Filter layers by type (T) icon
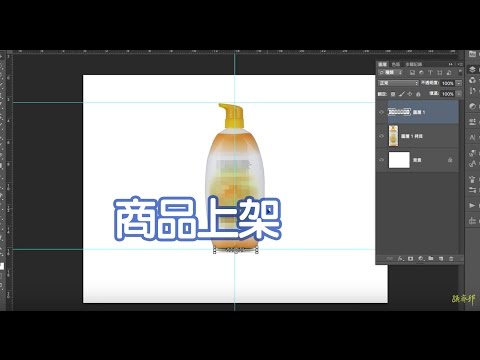The image size is (480, 360). click(430, 72)
